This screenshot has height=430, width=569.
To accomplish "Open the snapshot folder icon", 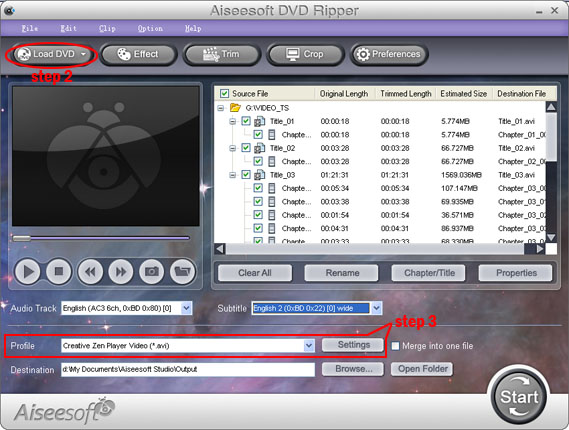I will [183, 271].
